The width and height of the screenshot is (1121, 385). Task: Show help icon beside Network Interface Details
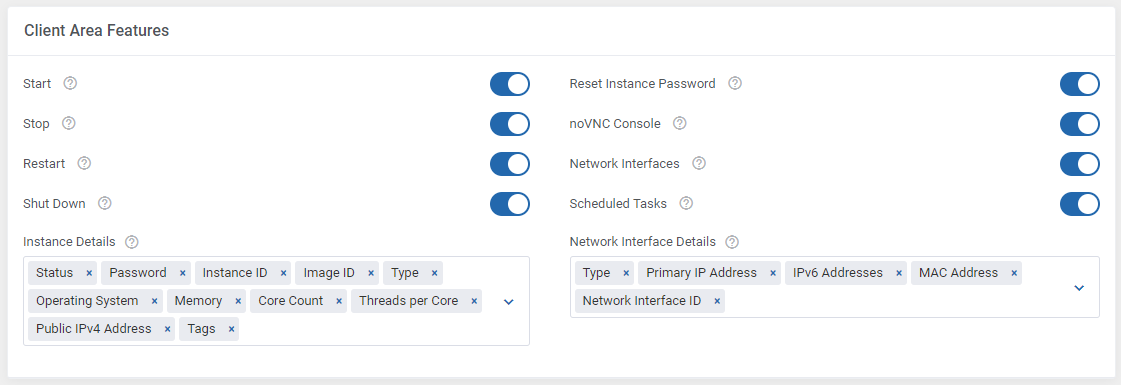(732, 242)
